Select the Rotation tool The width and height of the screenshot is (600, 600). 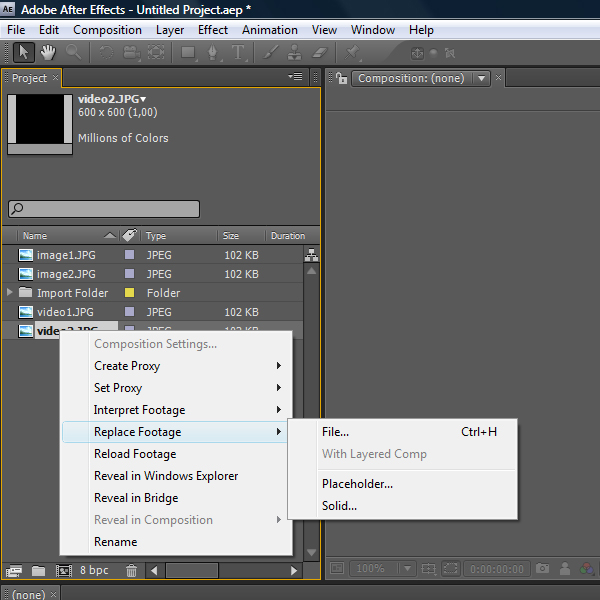(106, 52)
